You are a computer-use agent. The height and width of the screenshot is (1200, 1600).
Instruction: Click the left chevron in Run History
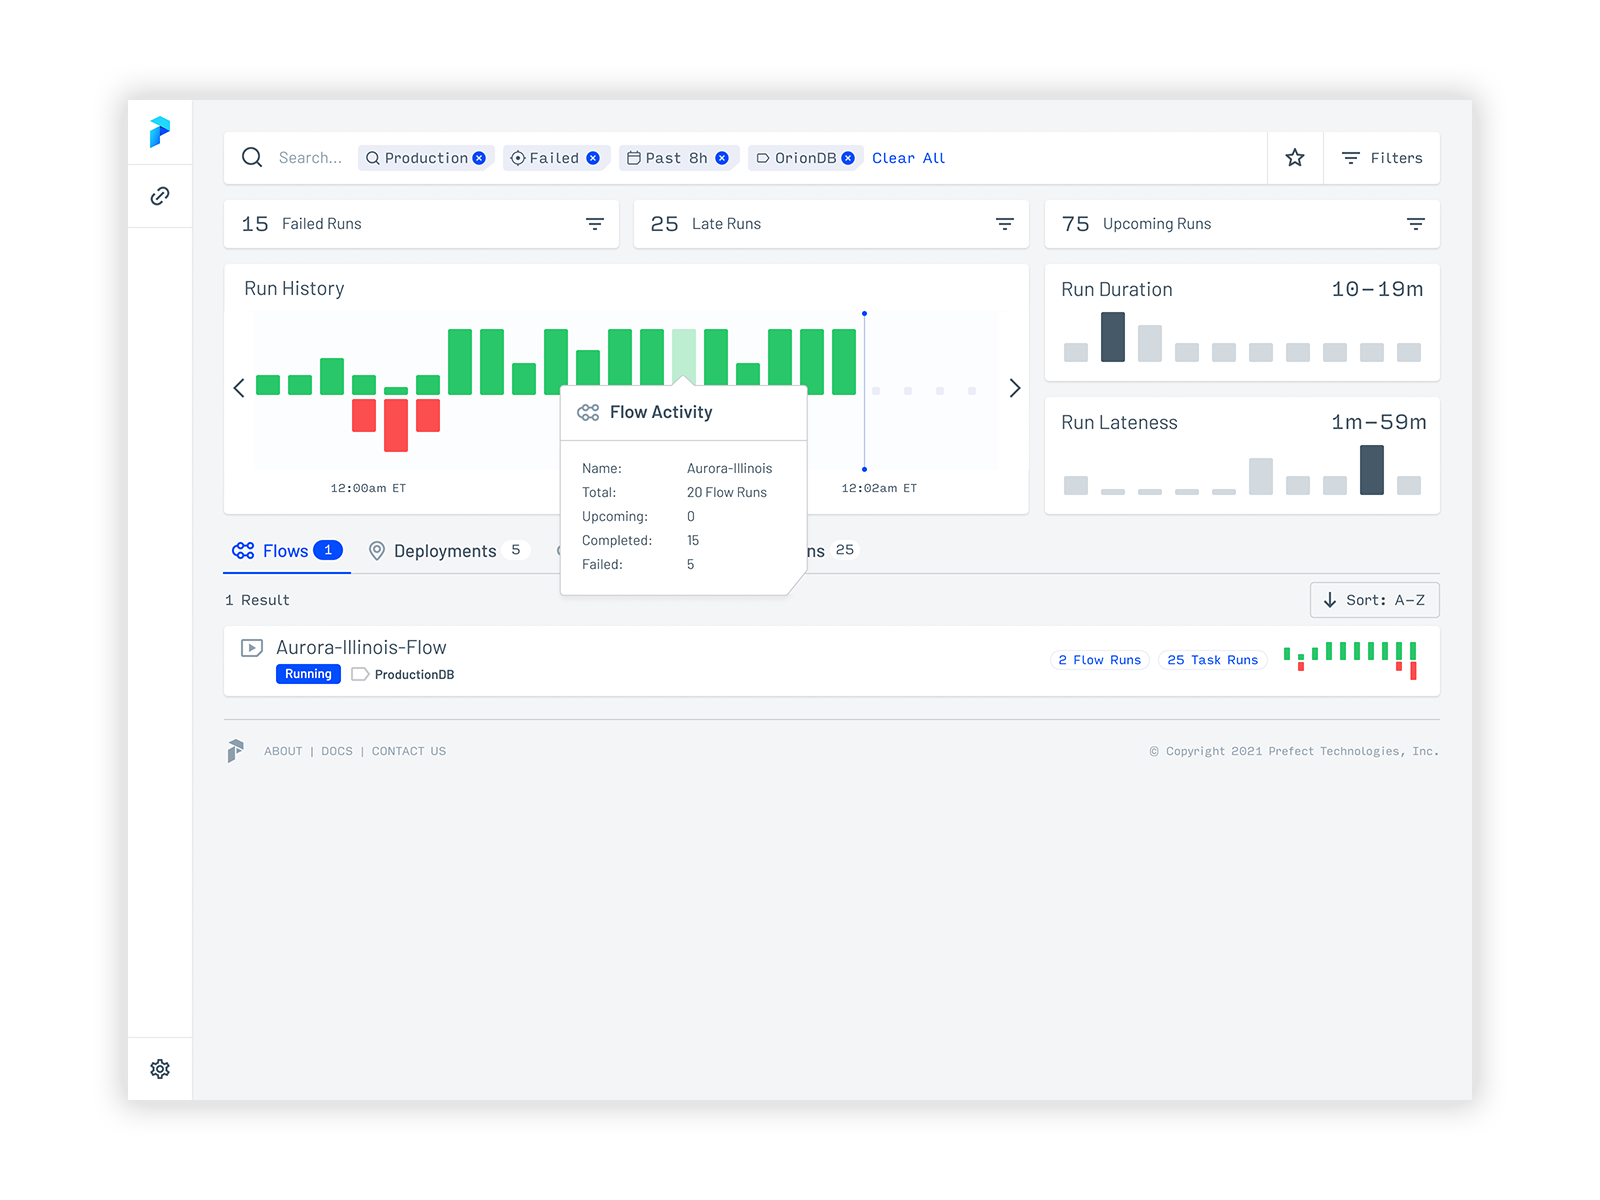239,388
